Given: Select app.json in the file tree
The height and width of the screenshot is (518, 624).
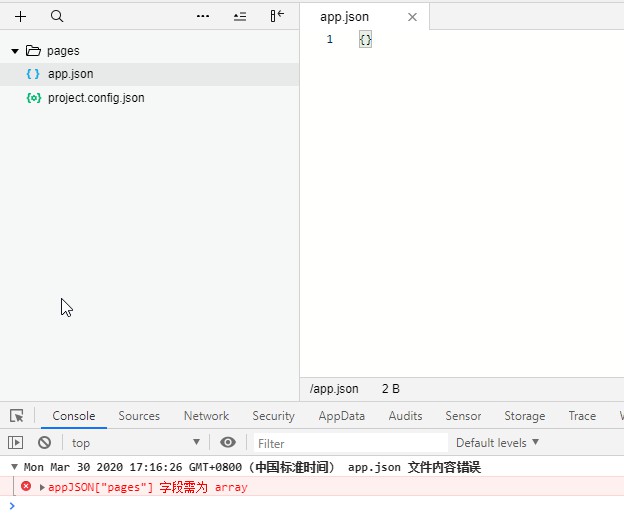Looking at the screenshot, I should tap(149, 74).
